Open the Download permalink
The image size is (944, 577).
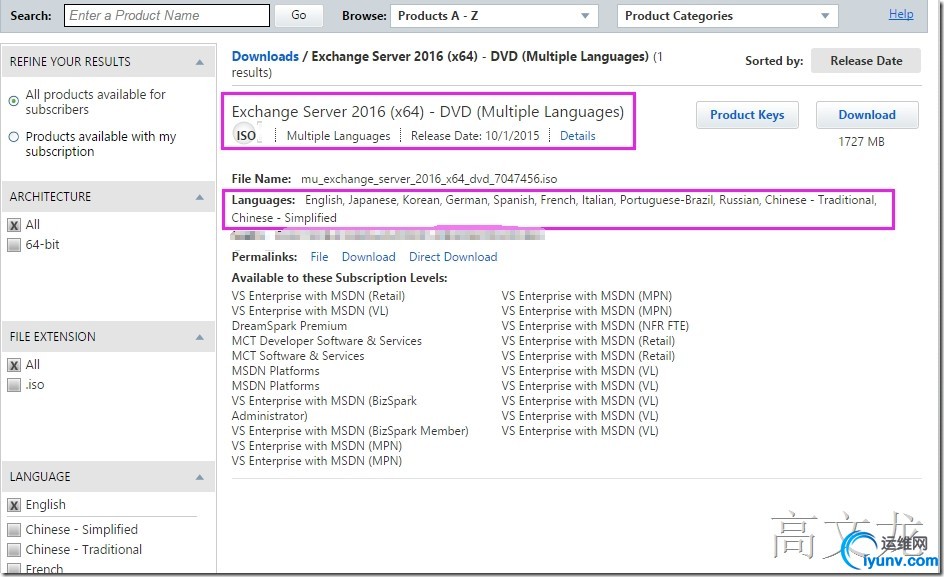point(368,257)
